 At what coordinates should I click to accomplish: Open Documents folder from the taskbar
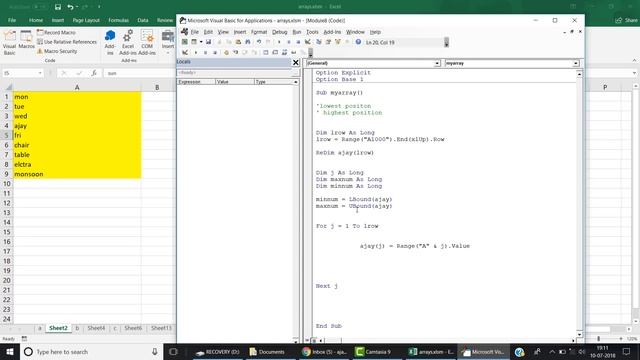[x=267, y=352]
